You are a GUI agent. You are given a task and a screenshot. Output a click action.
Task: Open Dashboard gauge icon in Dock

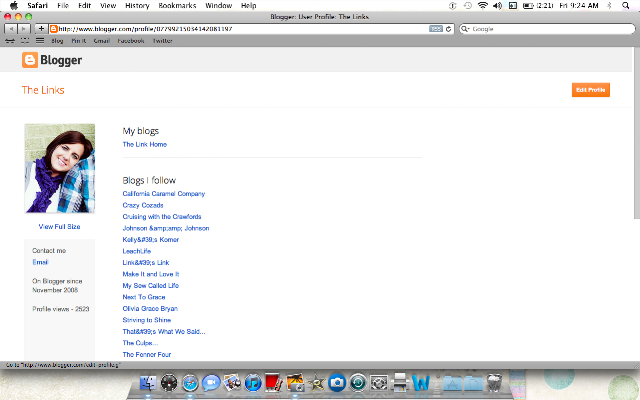coord(169,383)
